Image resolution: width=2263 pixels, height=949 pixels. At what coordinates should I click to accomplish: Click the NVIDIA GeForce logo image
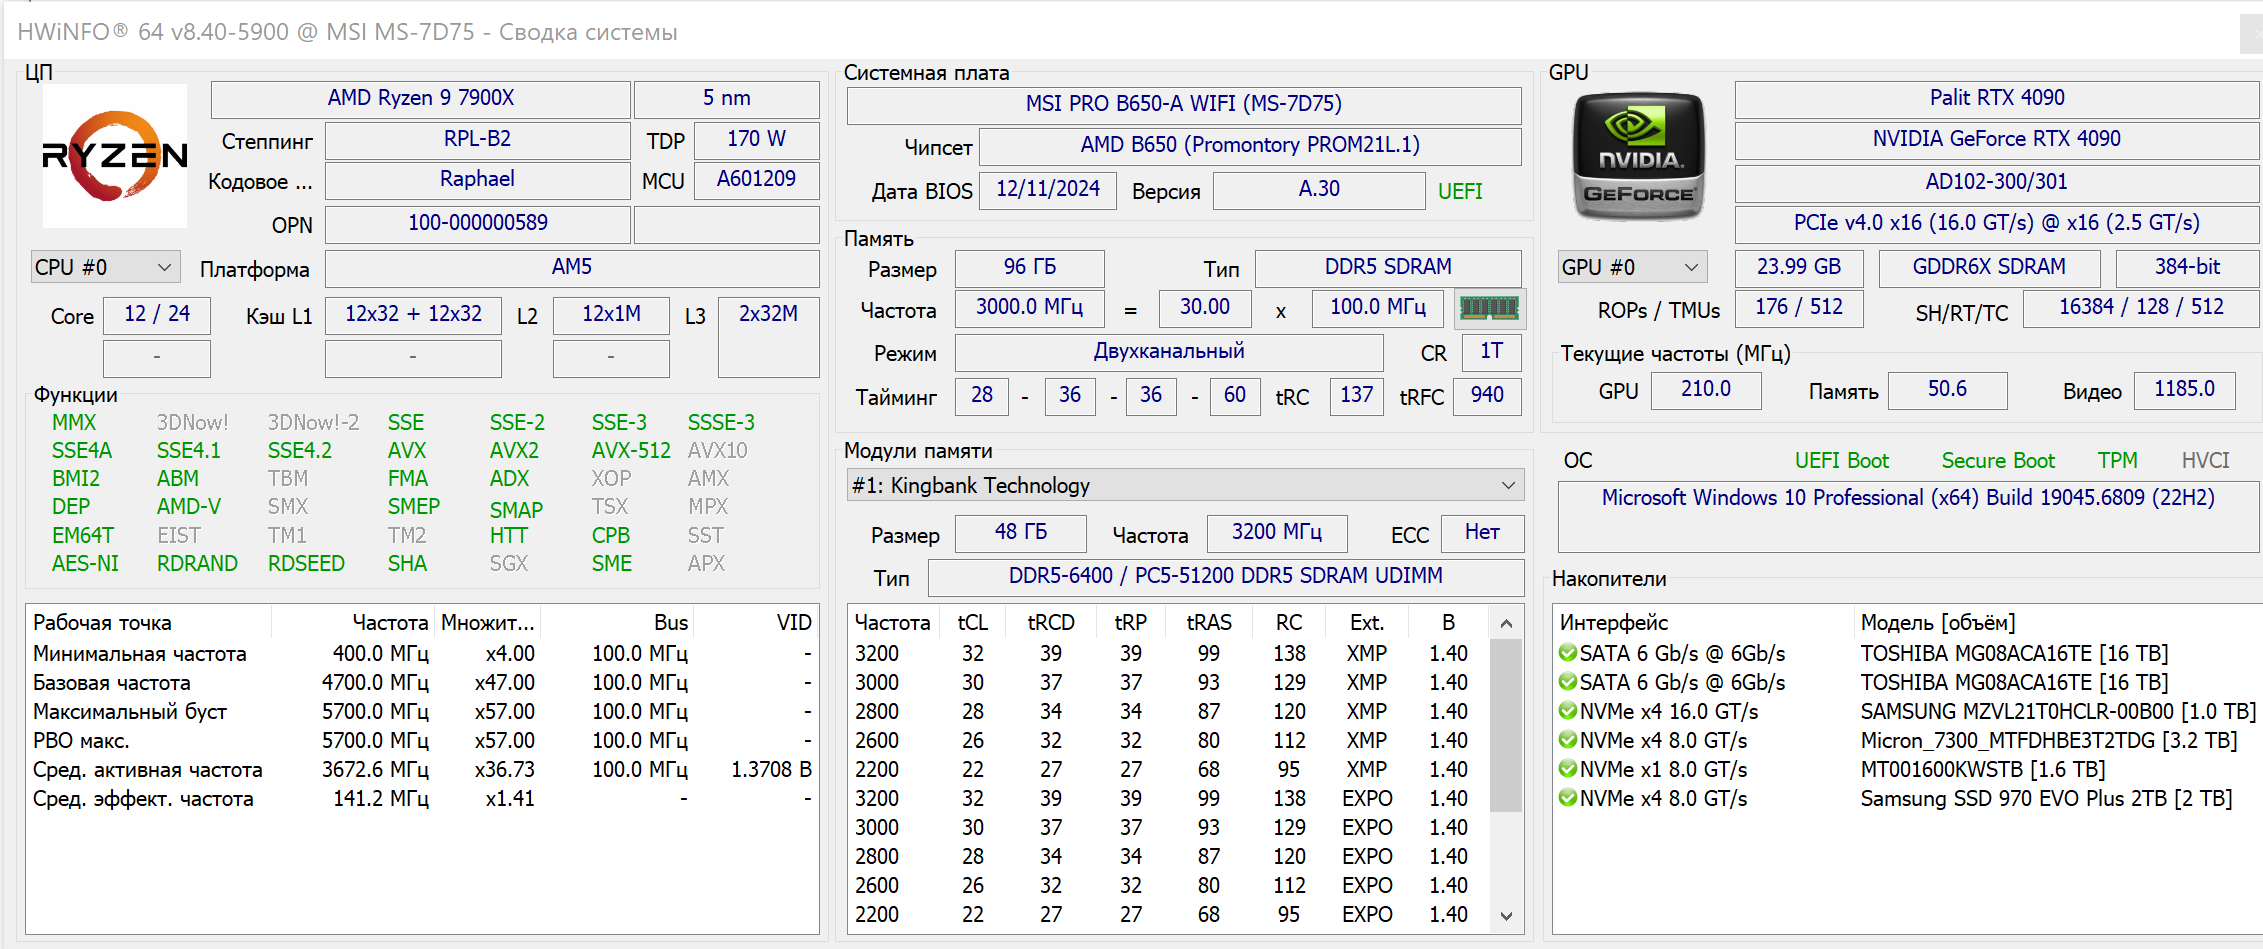[1638, 157]
